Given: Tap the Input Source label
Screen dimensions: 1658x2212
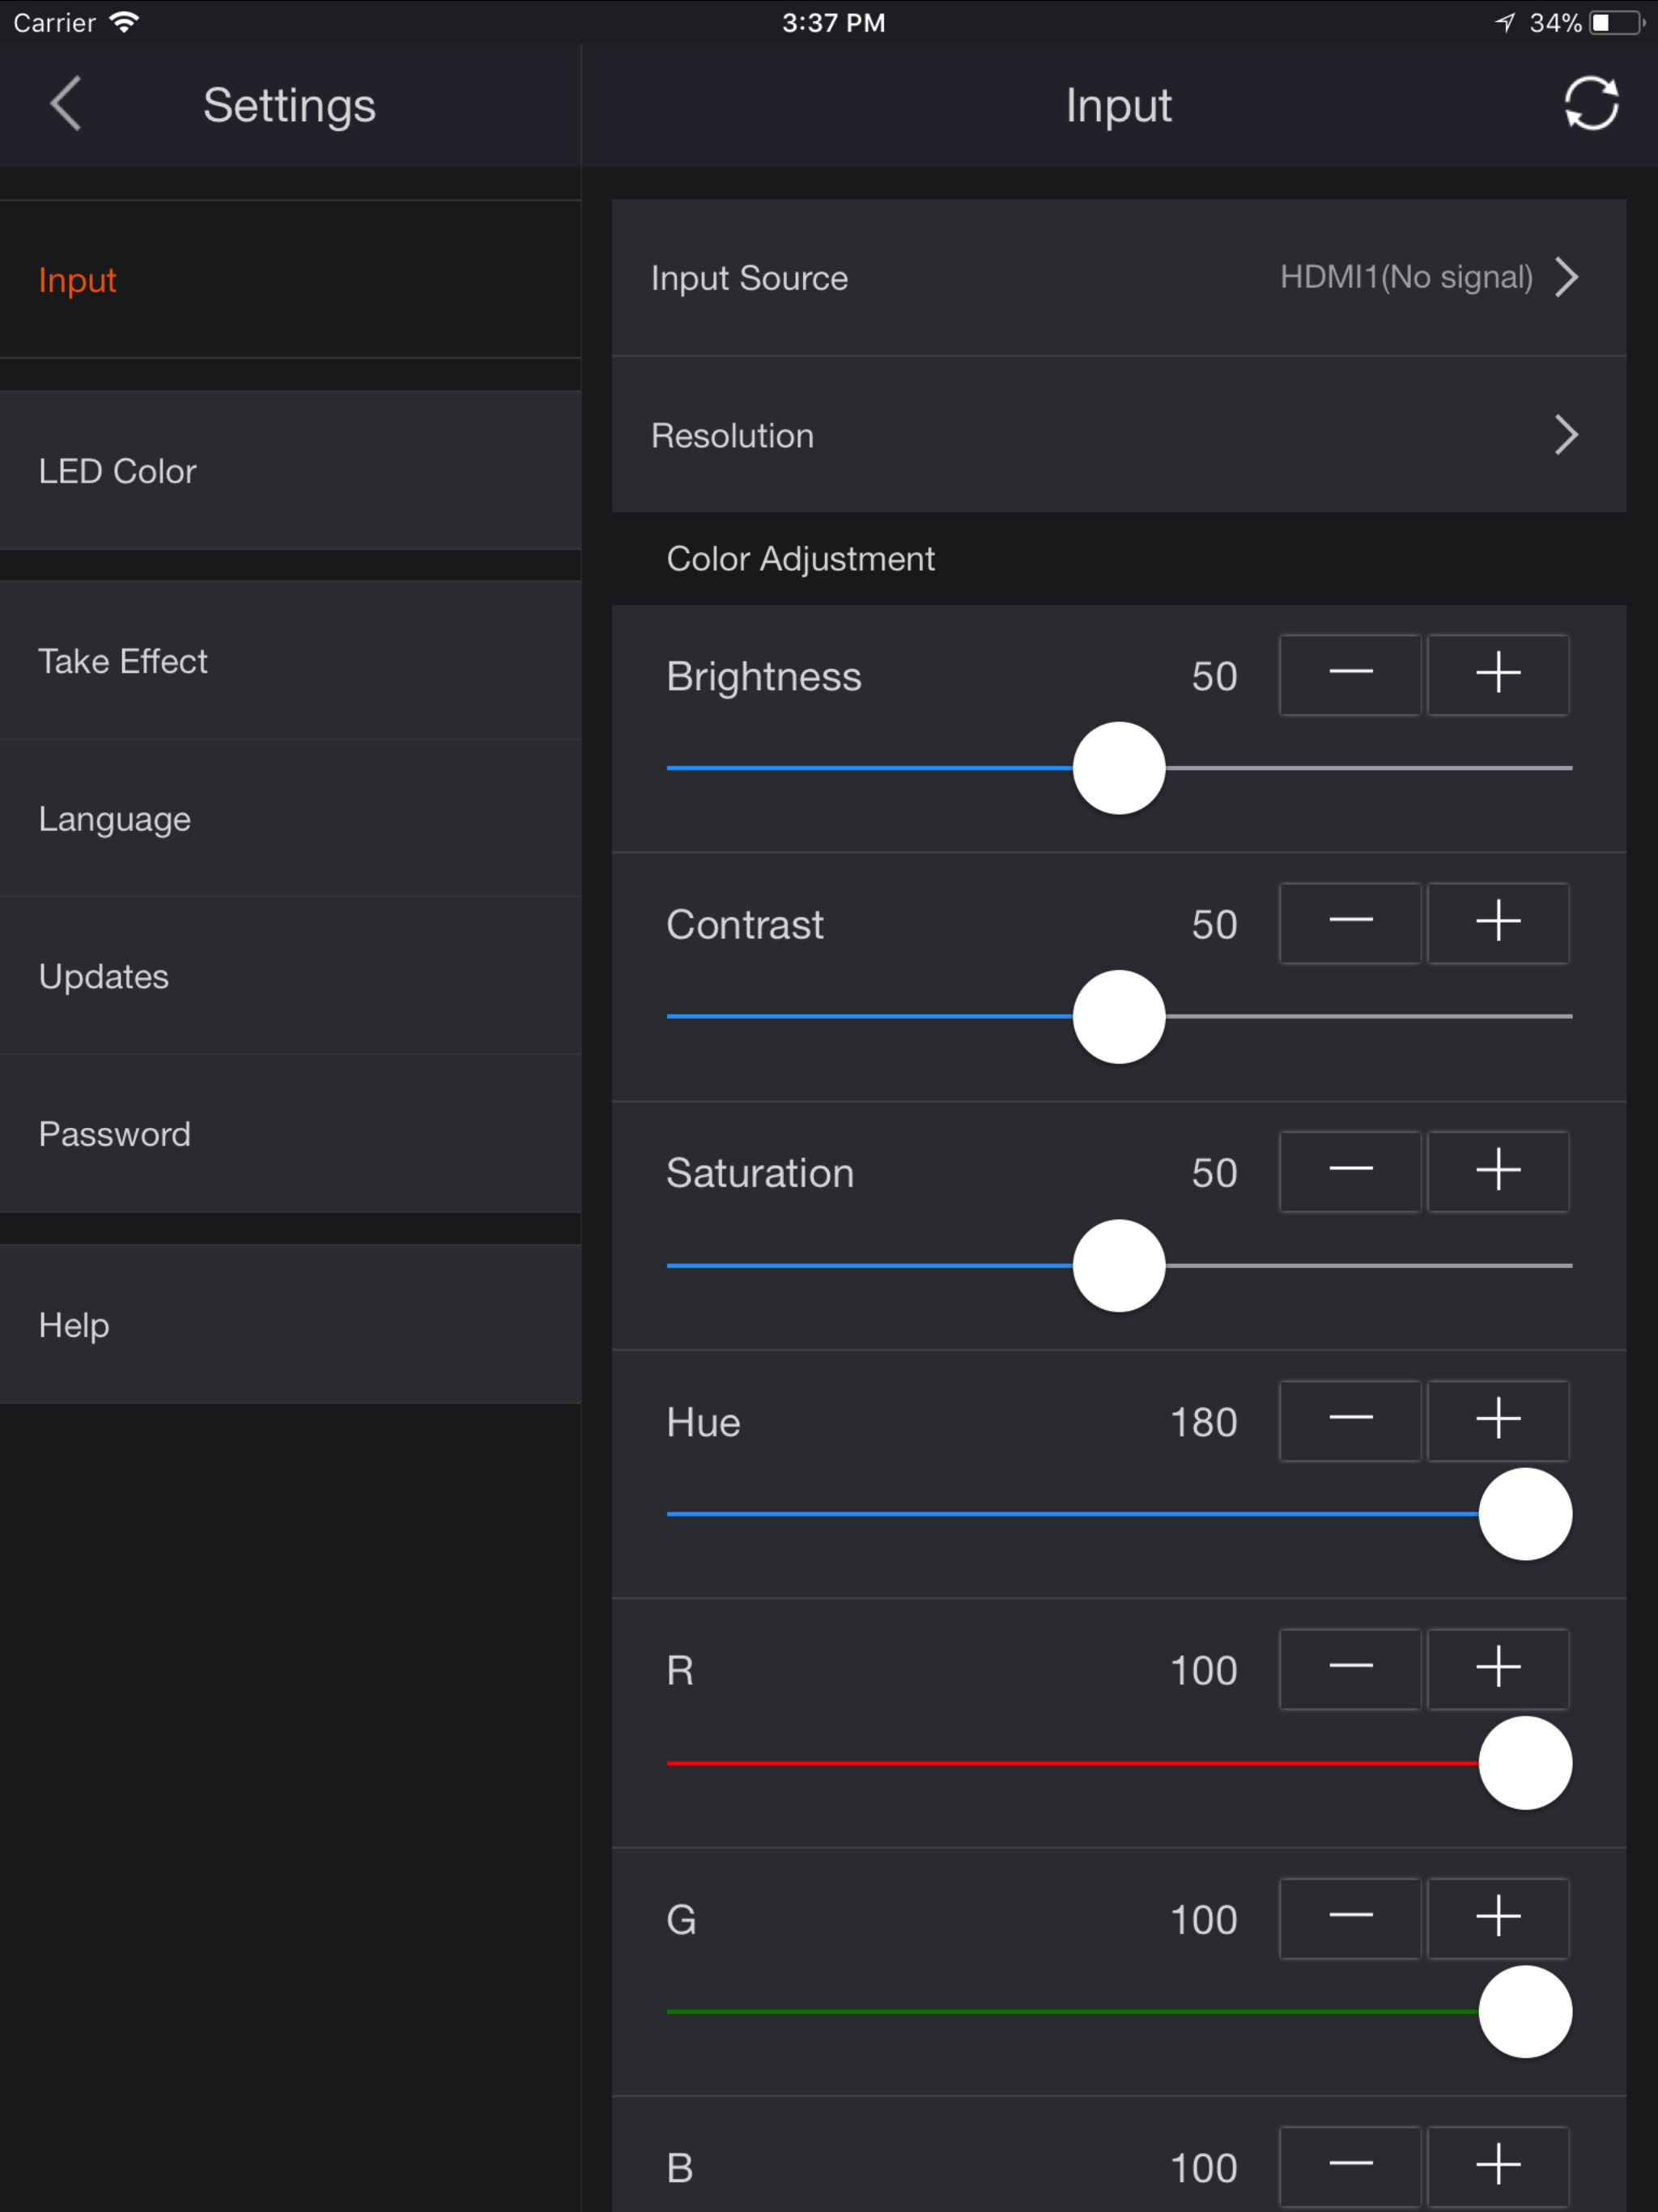Looking at the screenshot, I should pyautogui.click(x=749, y=278).
